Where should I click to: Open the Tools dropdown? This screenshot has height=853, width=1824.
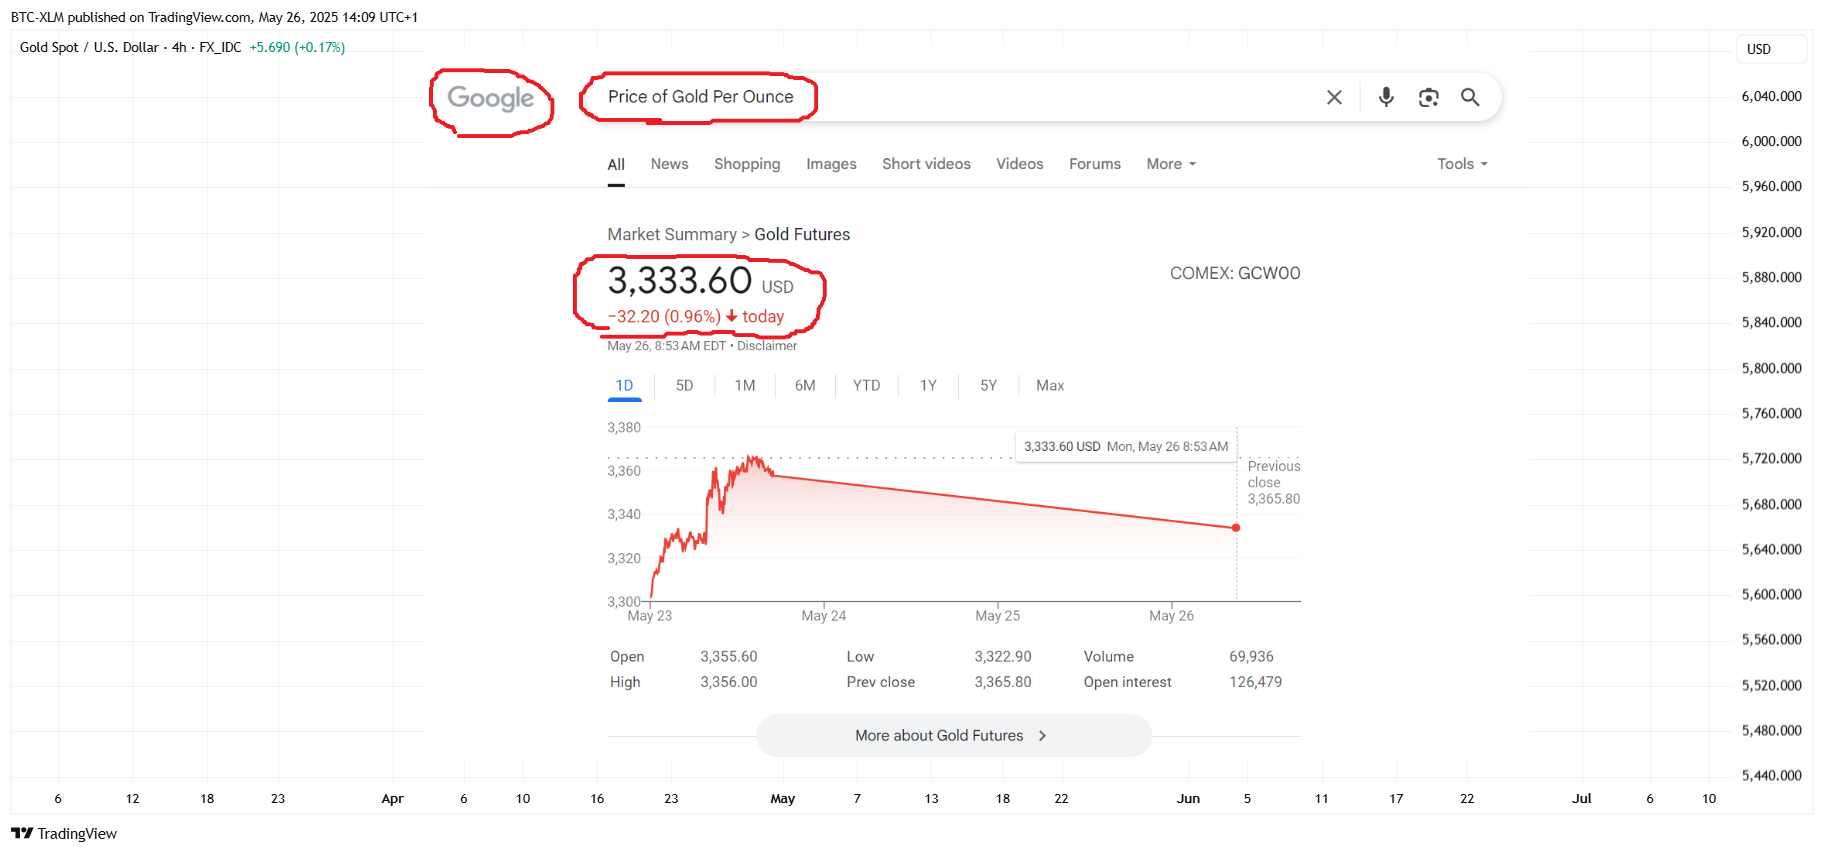(x=1462, y=164)
